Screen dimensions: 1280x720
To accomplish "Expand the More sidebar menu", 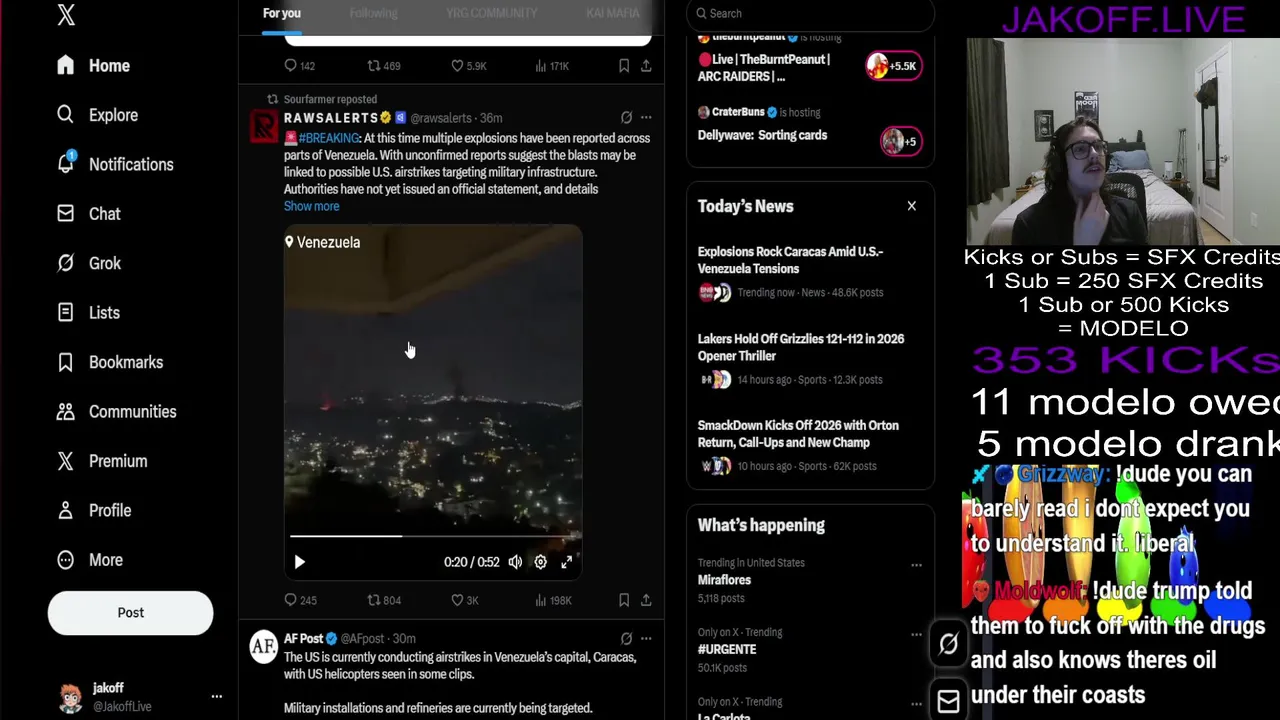I will pos(90,560).
